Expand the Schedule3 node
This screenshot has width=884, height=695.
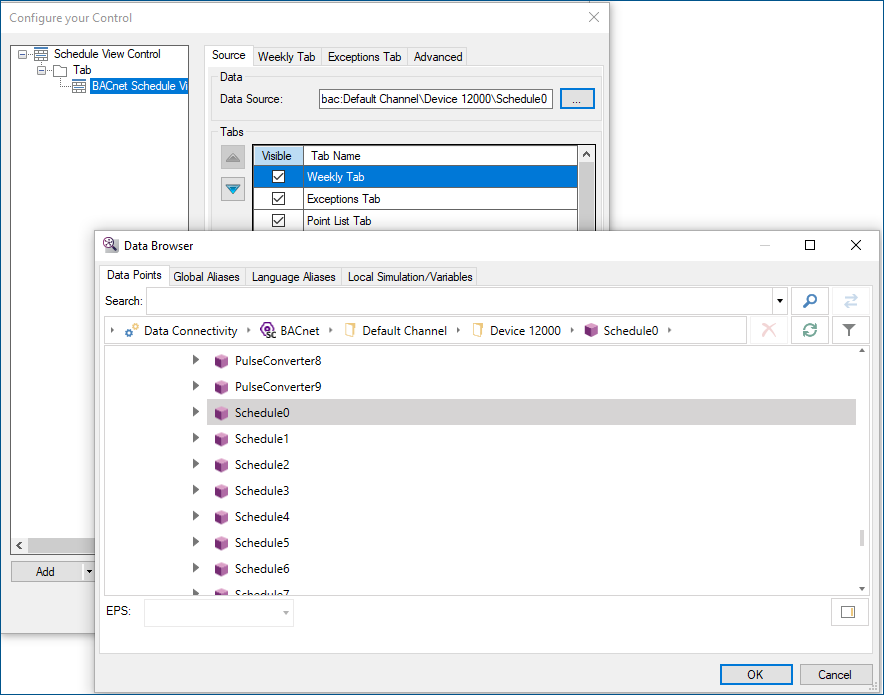point(196,489)
